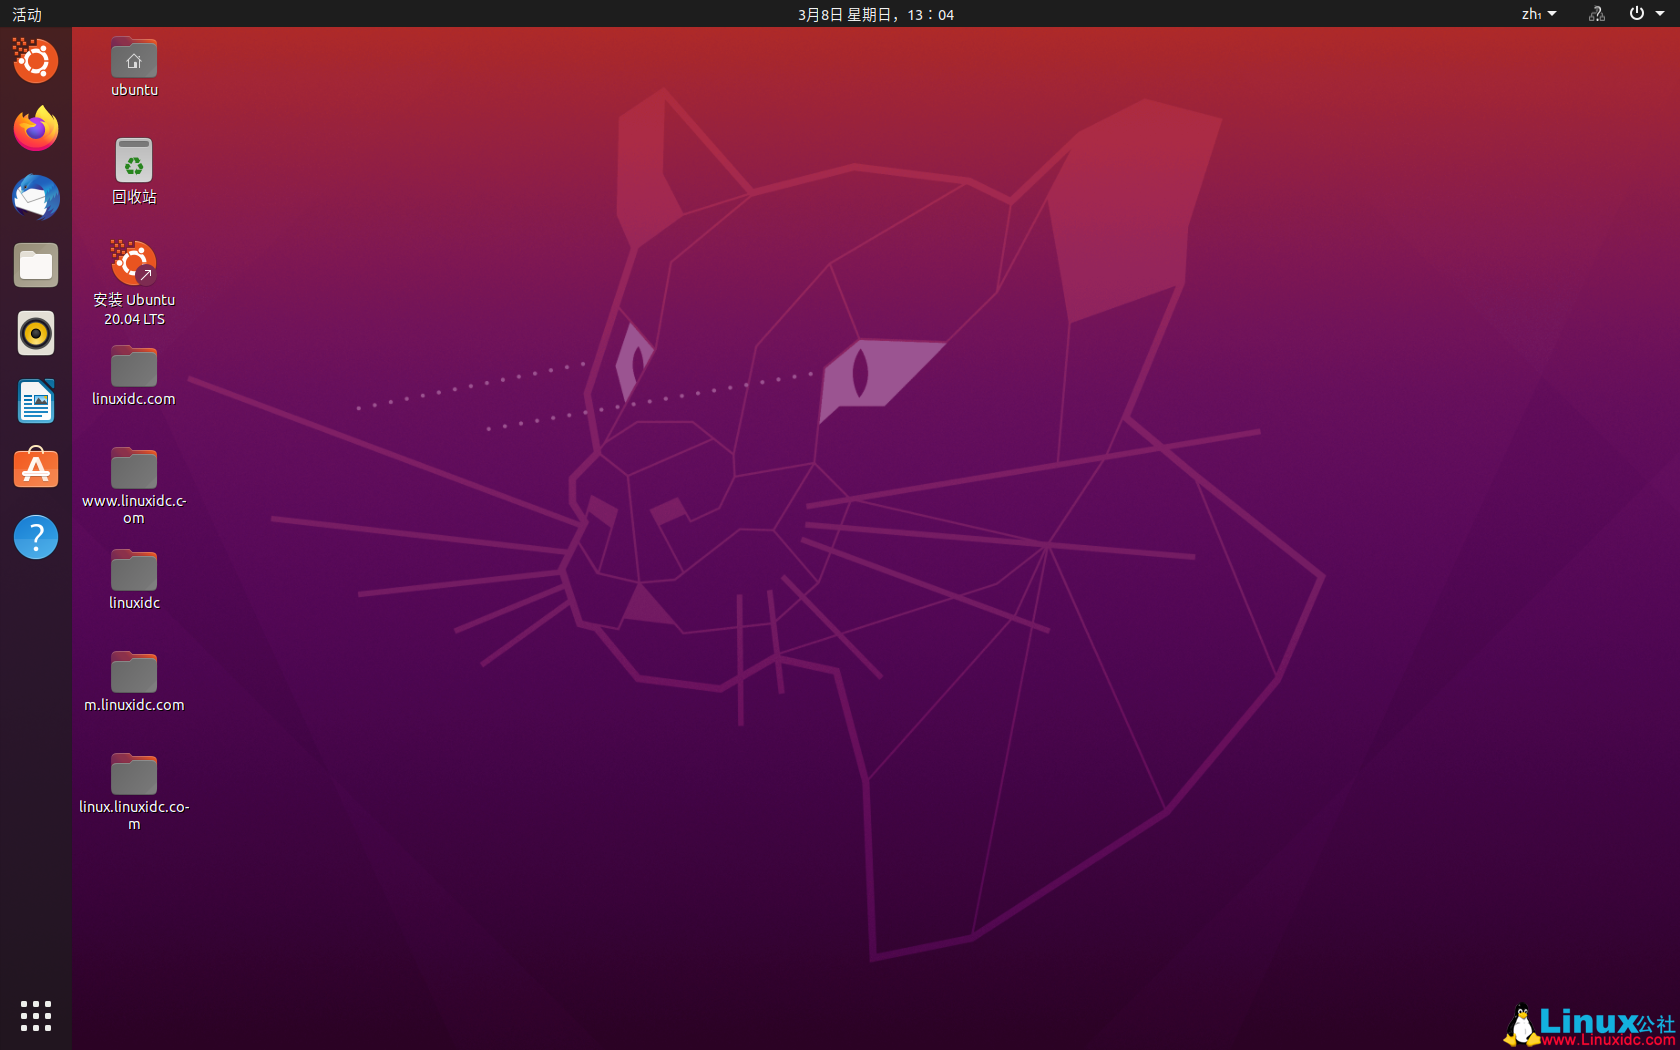Open LibreOffice Writer from the dock

point(35,401)
